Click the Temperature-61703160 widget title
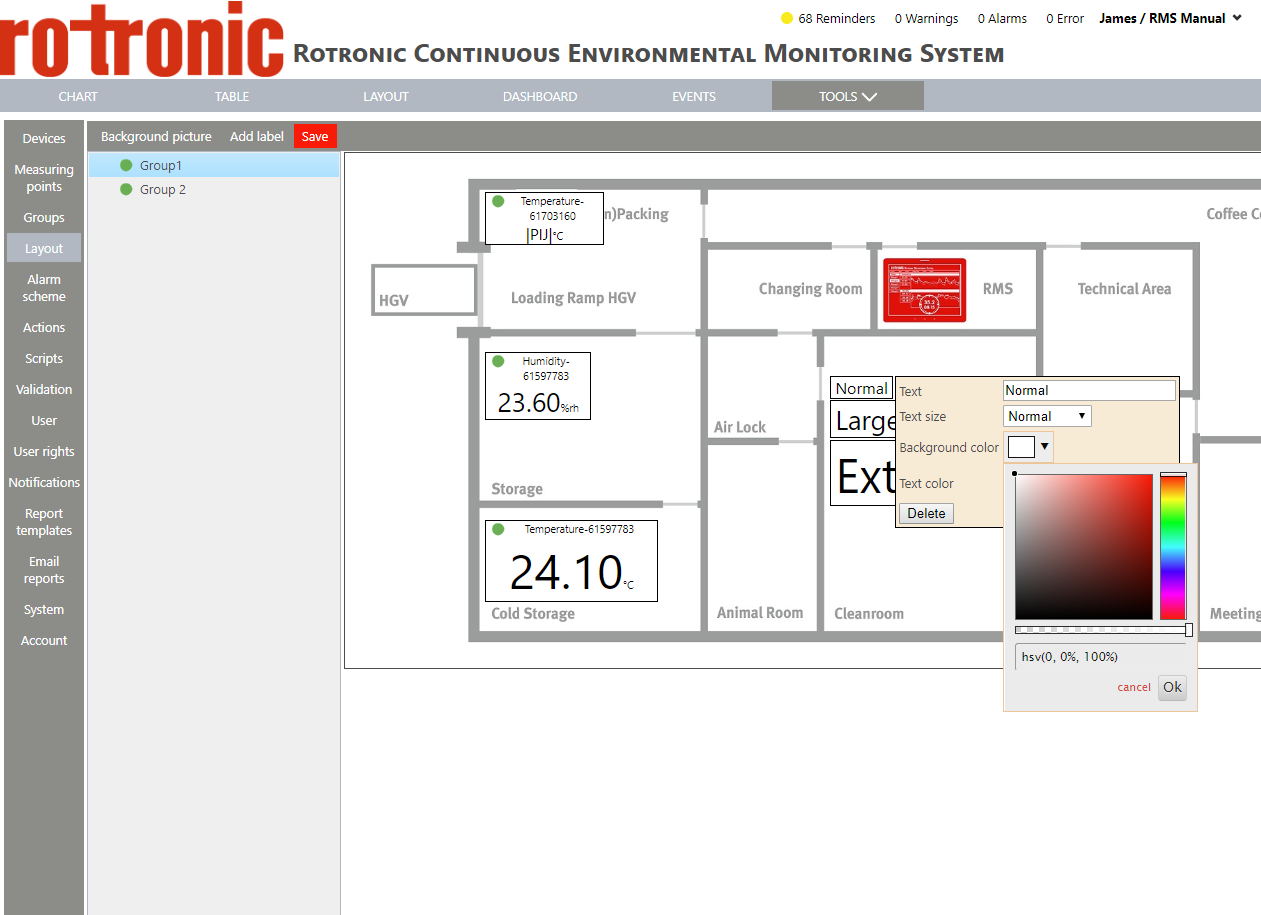Screen dimensions: 1261x915 point(552,208)
